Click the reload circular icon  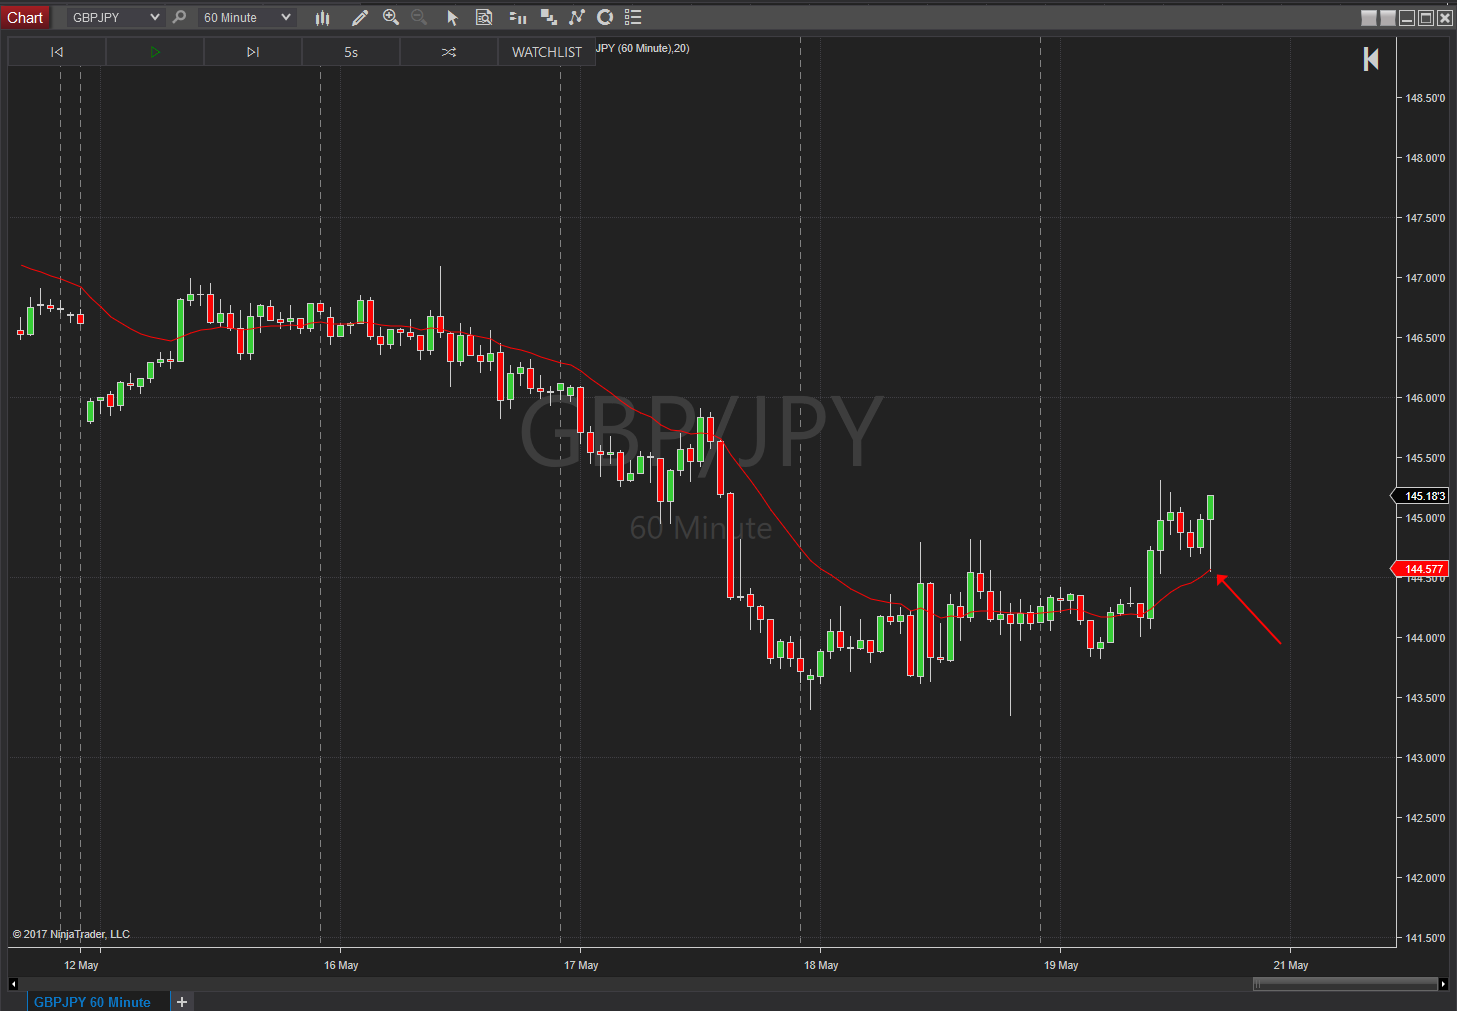click(605, 17)
